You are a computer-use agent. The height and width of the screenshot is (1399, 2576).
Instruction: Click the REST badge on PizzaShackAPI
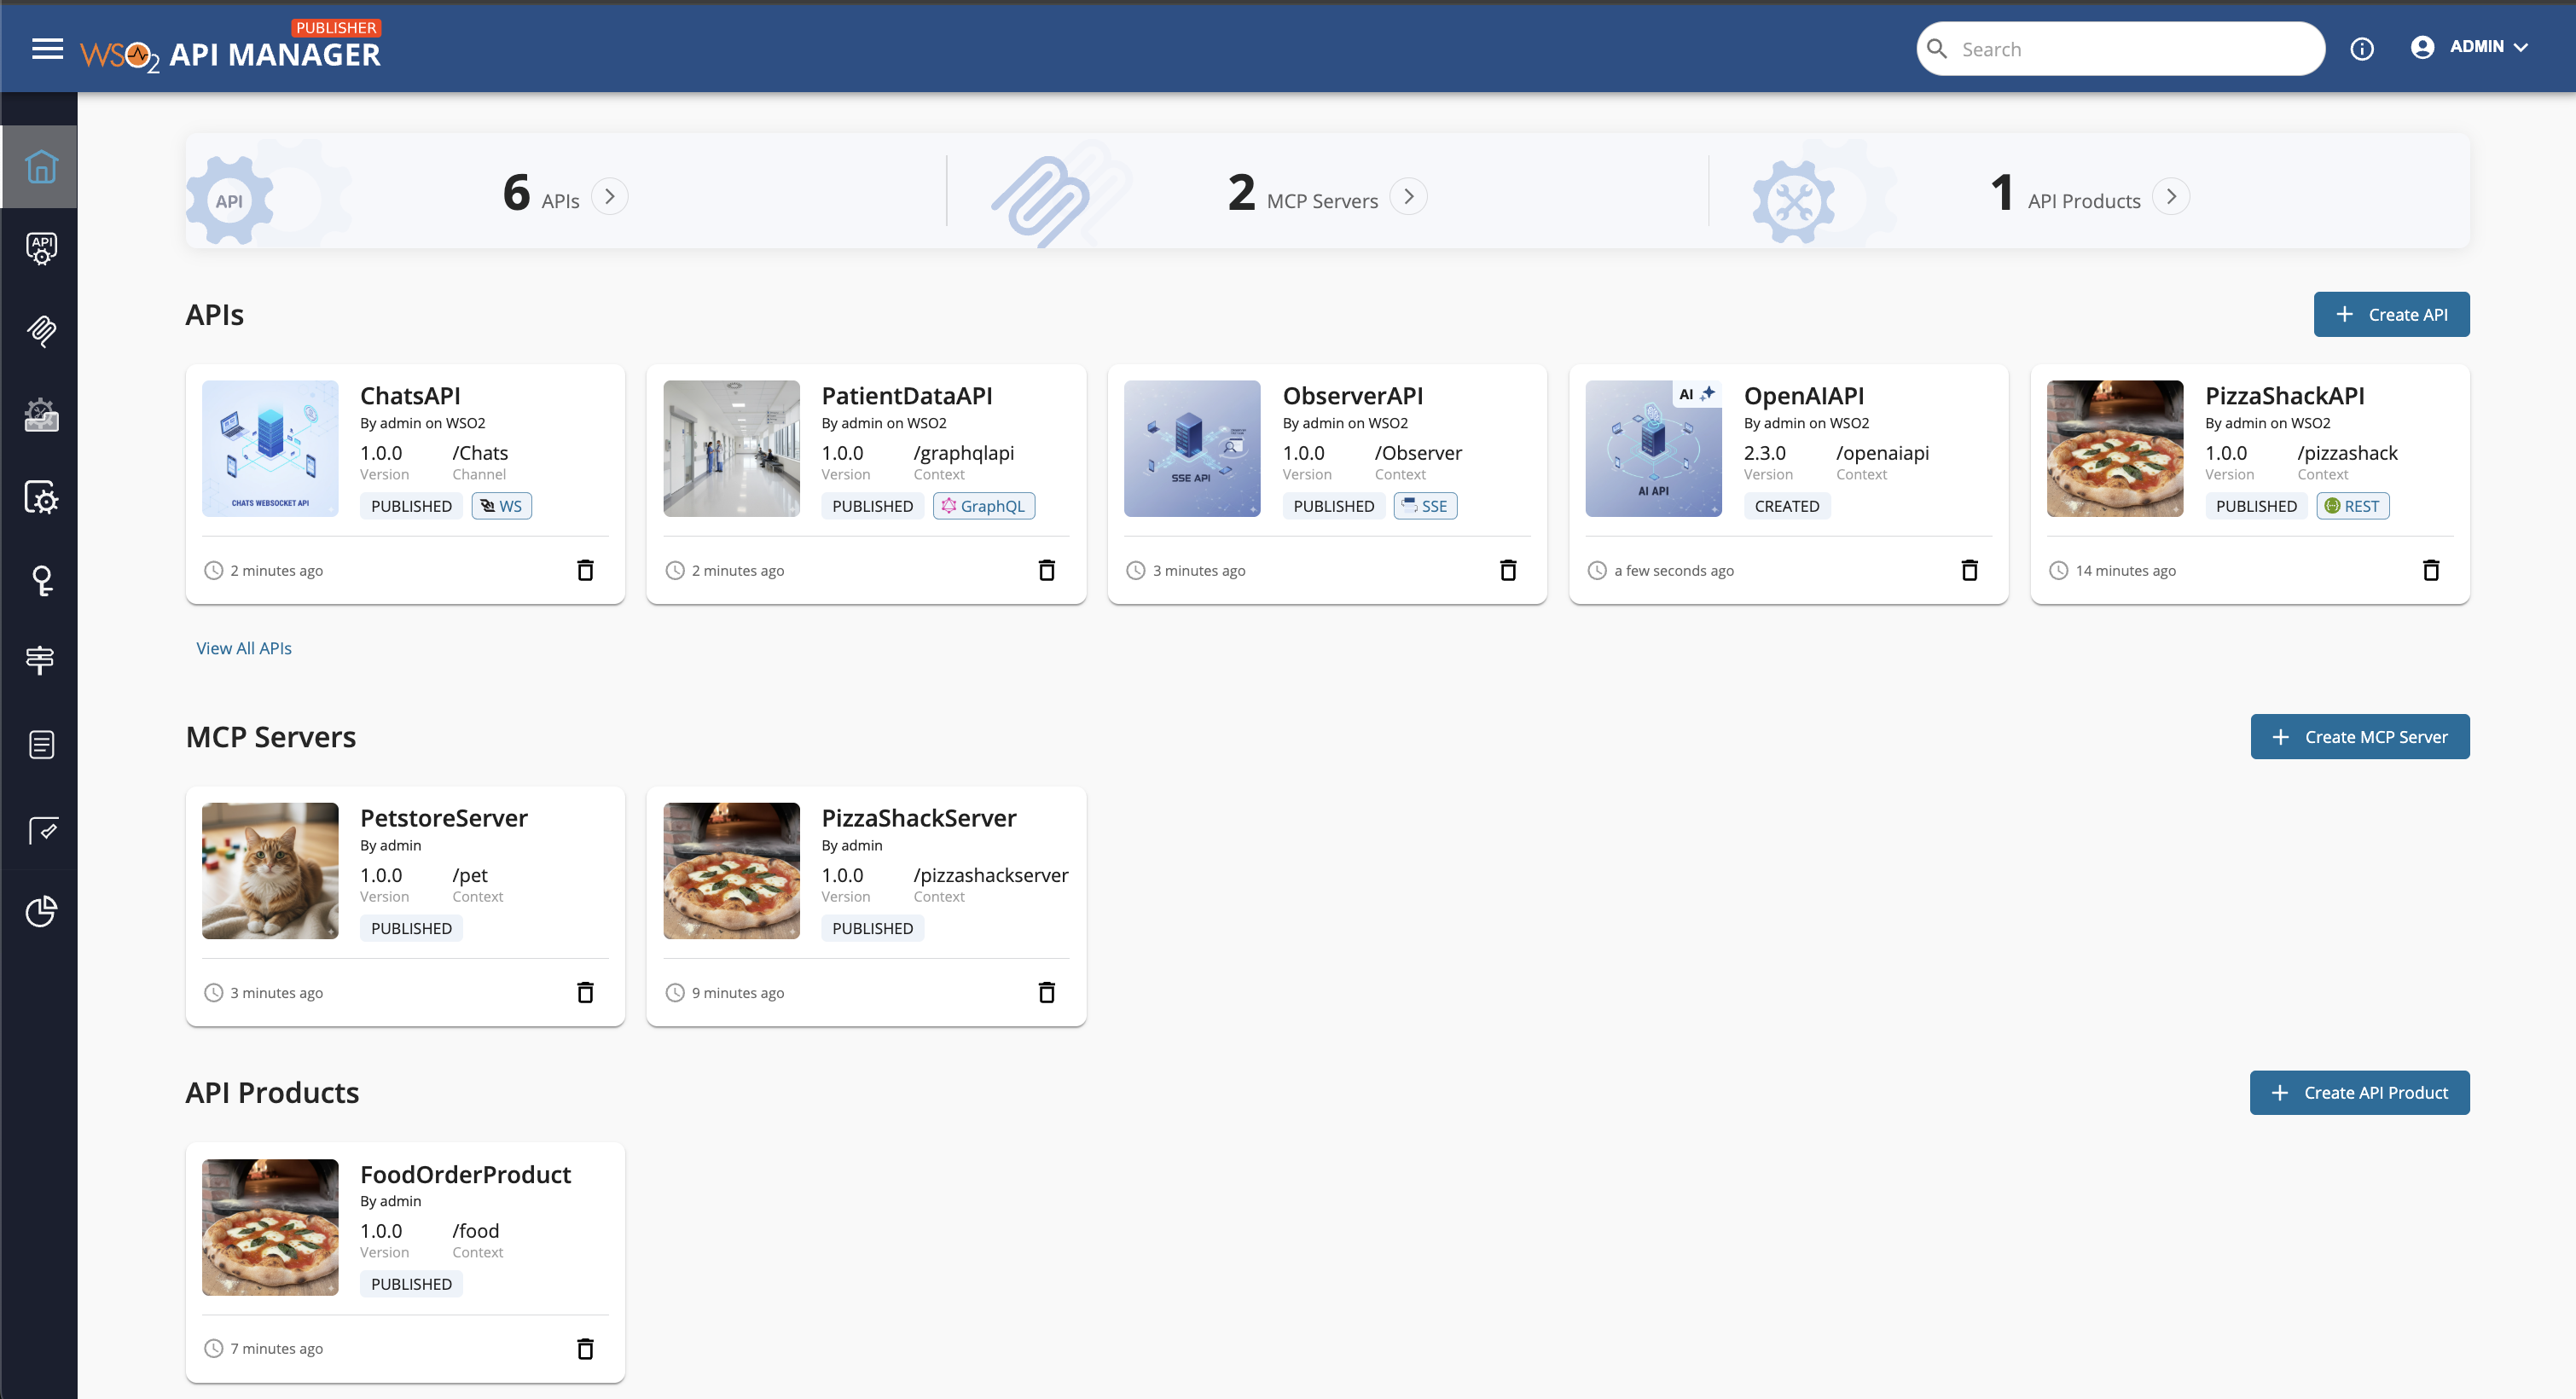point(2352,505)
